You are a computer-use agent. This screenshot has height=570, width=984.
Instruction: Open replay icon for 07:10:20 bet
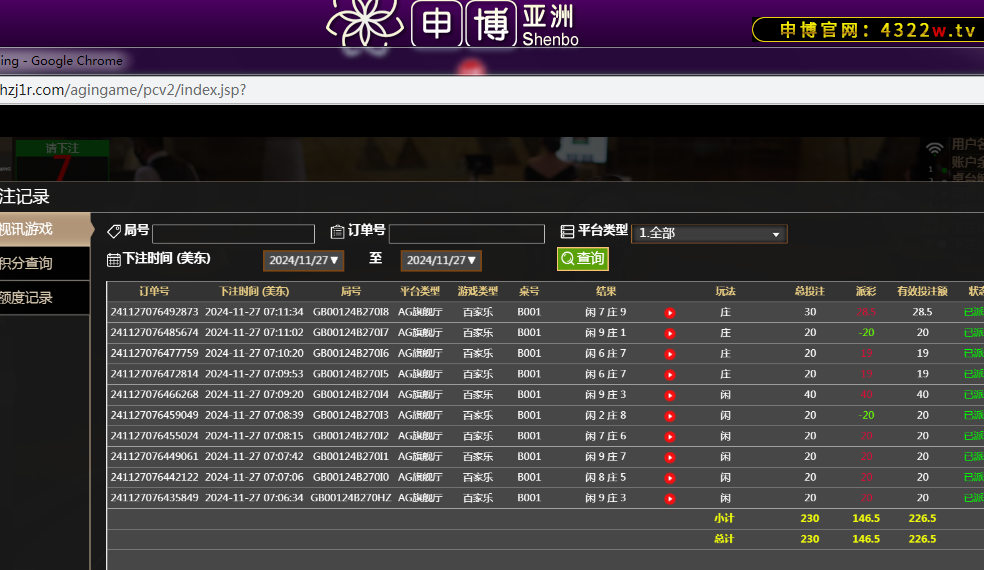tap(670, 353)
